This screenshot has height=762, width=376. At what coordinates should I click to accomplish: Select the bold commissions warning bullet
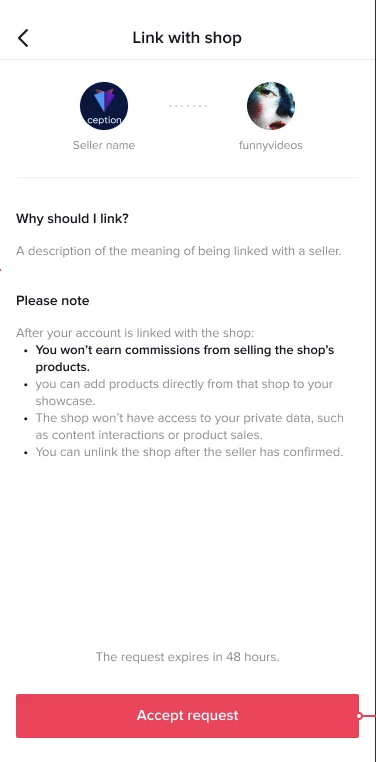tap(185, 358)
